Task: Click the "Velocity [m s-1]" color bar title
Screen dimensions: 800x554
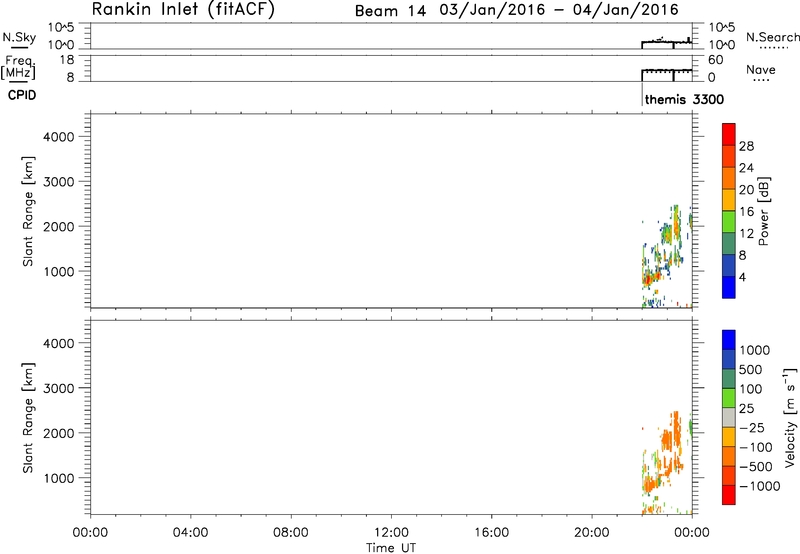Action: tap(790, 417)
